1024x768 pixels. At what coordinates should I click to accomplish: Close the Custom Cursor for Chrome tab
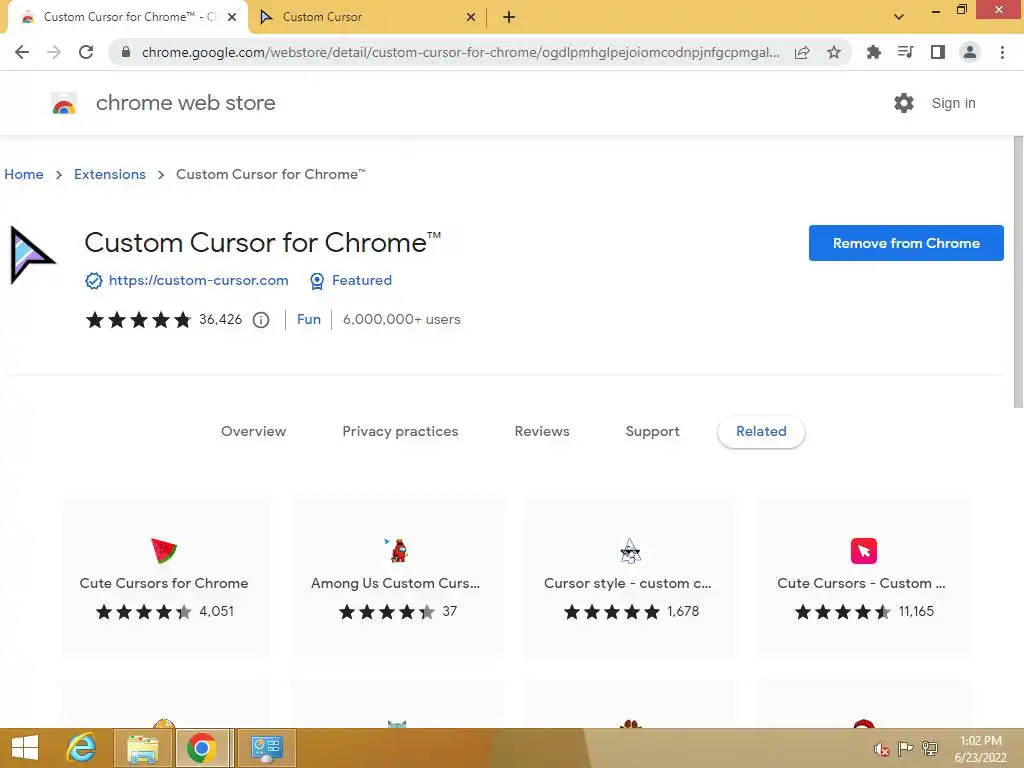tap(232, 17)
